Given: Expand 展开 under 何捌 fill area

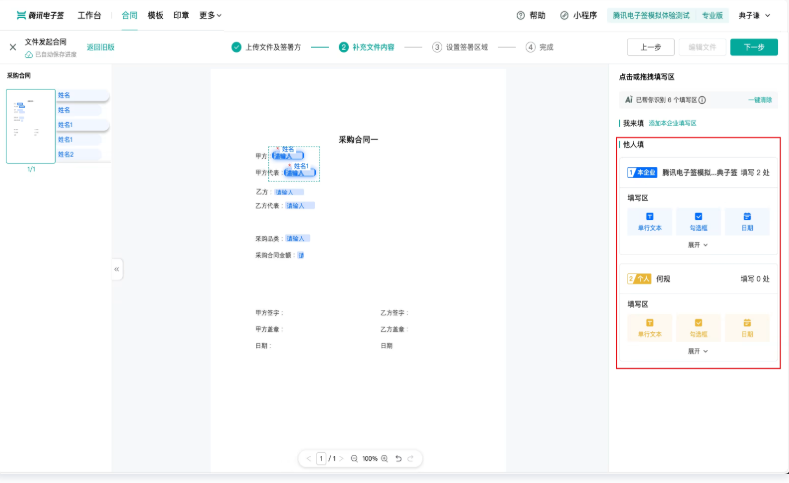Looking at the screenshot, I should (698, 351).
